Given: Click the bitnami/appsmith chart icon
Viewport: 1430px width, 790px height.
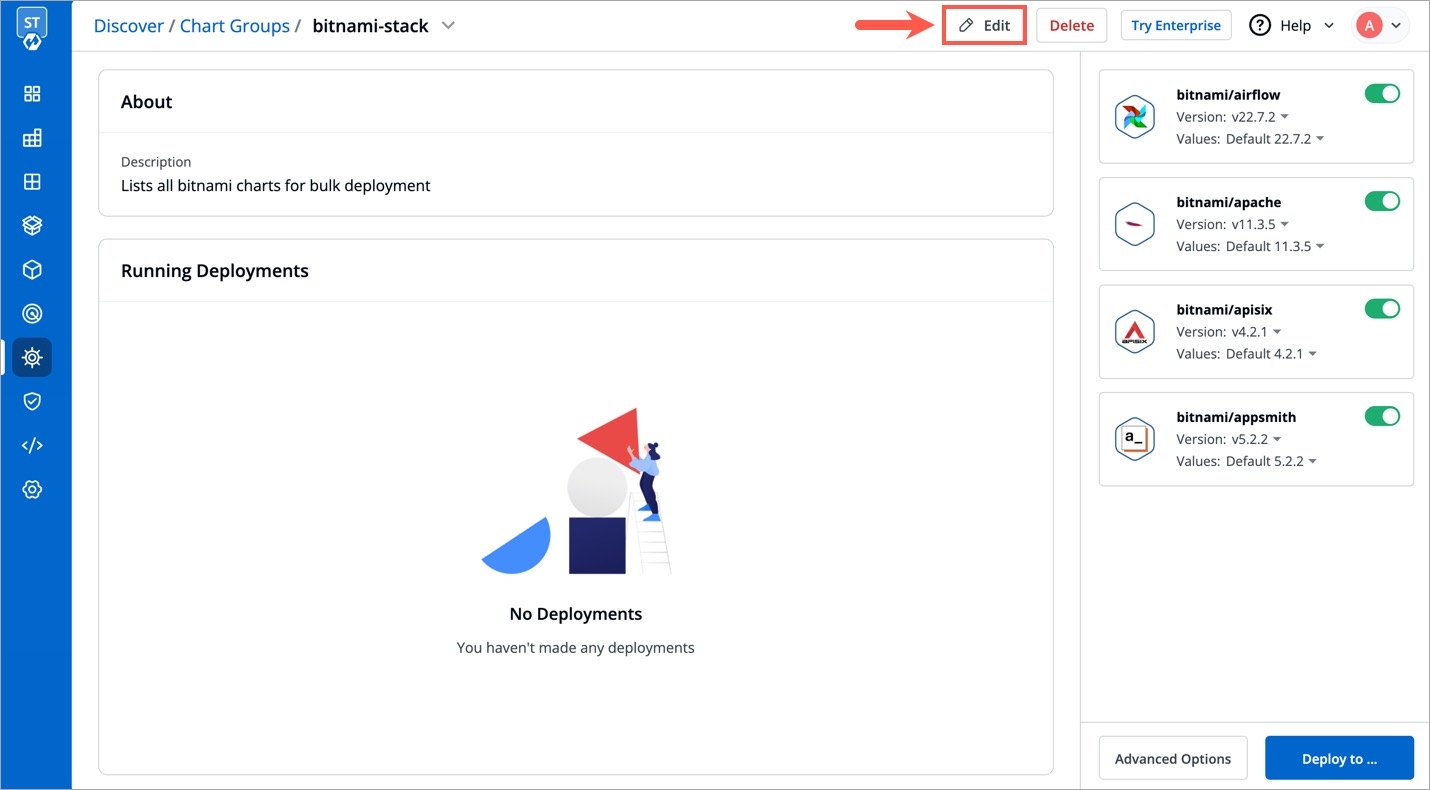Looking at the screenshot, I should [x=1135, y=439].
